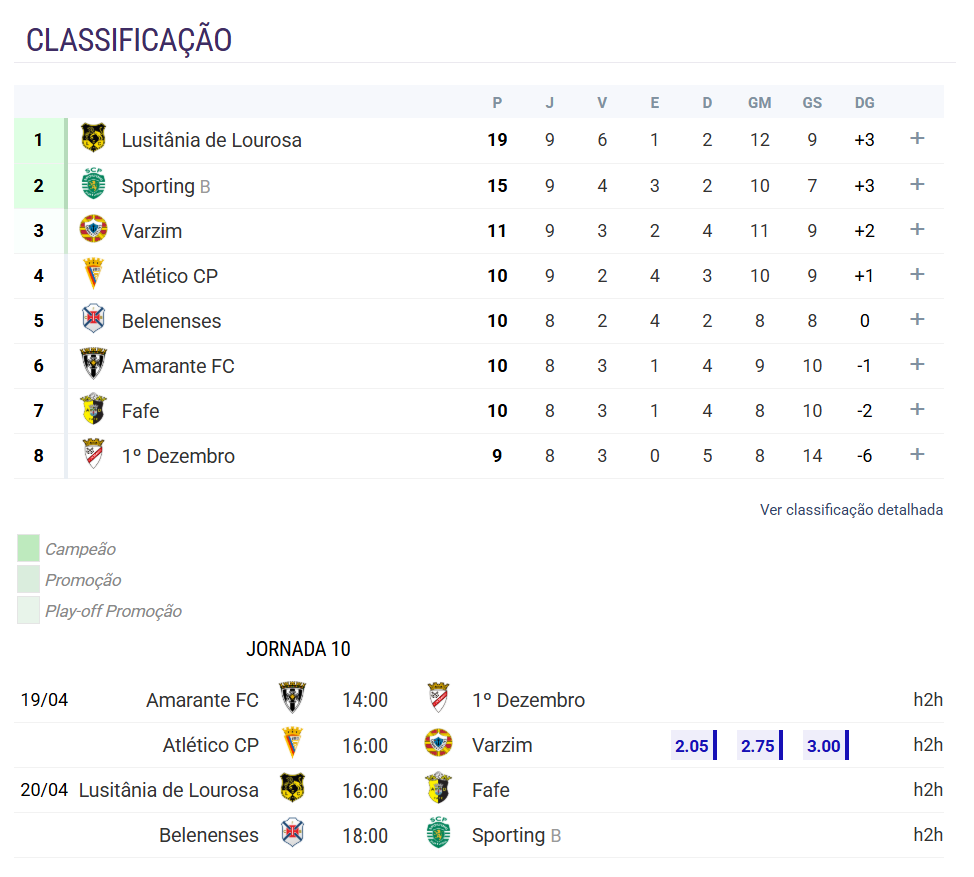Expand the Varzim row plus sign
The image size is (974, 877).
click(x=917, y=229)
